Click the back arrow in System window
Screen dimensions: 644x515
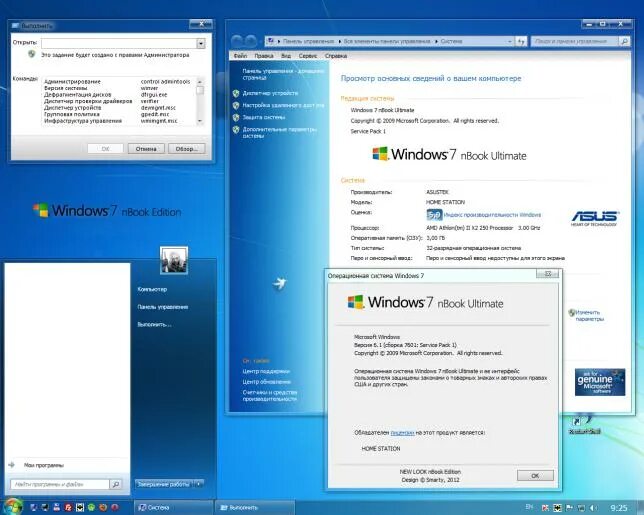(x=237, y=41)
